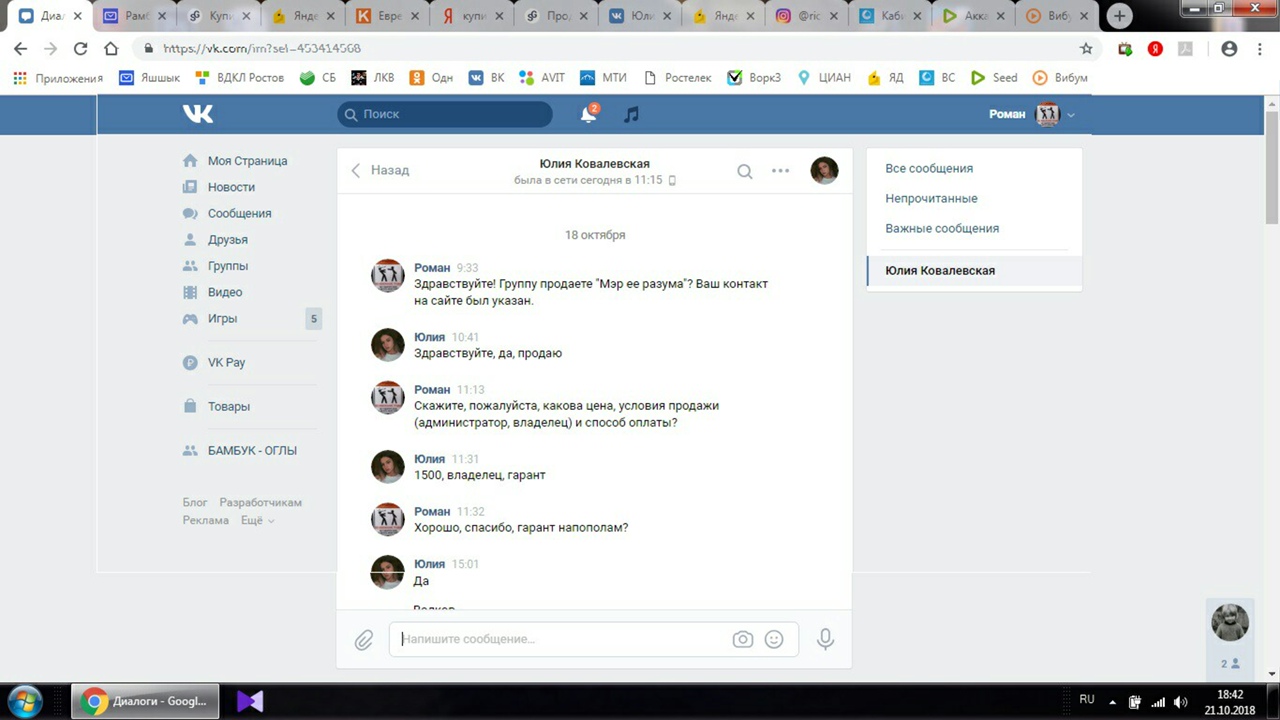The height and width of the screenshot is (720, 1280).
Task: Open the music player icon
Action: (631, 115)
